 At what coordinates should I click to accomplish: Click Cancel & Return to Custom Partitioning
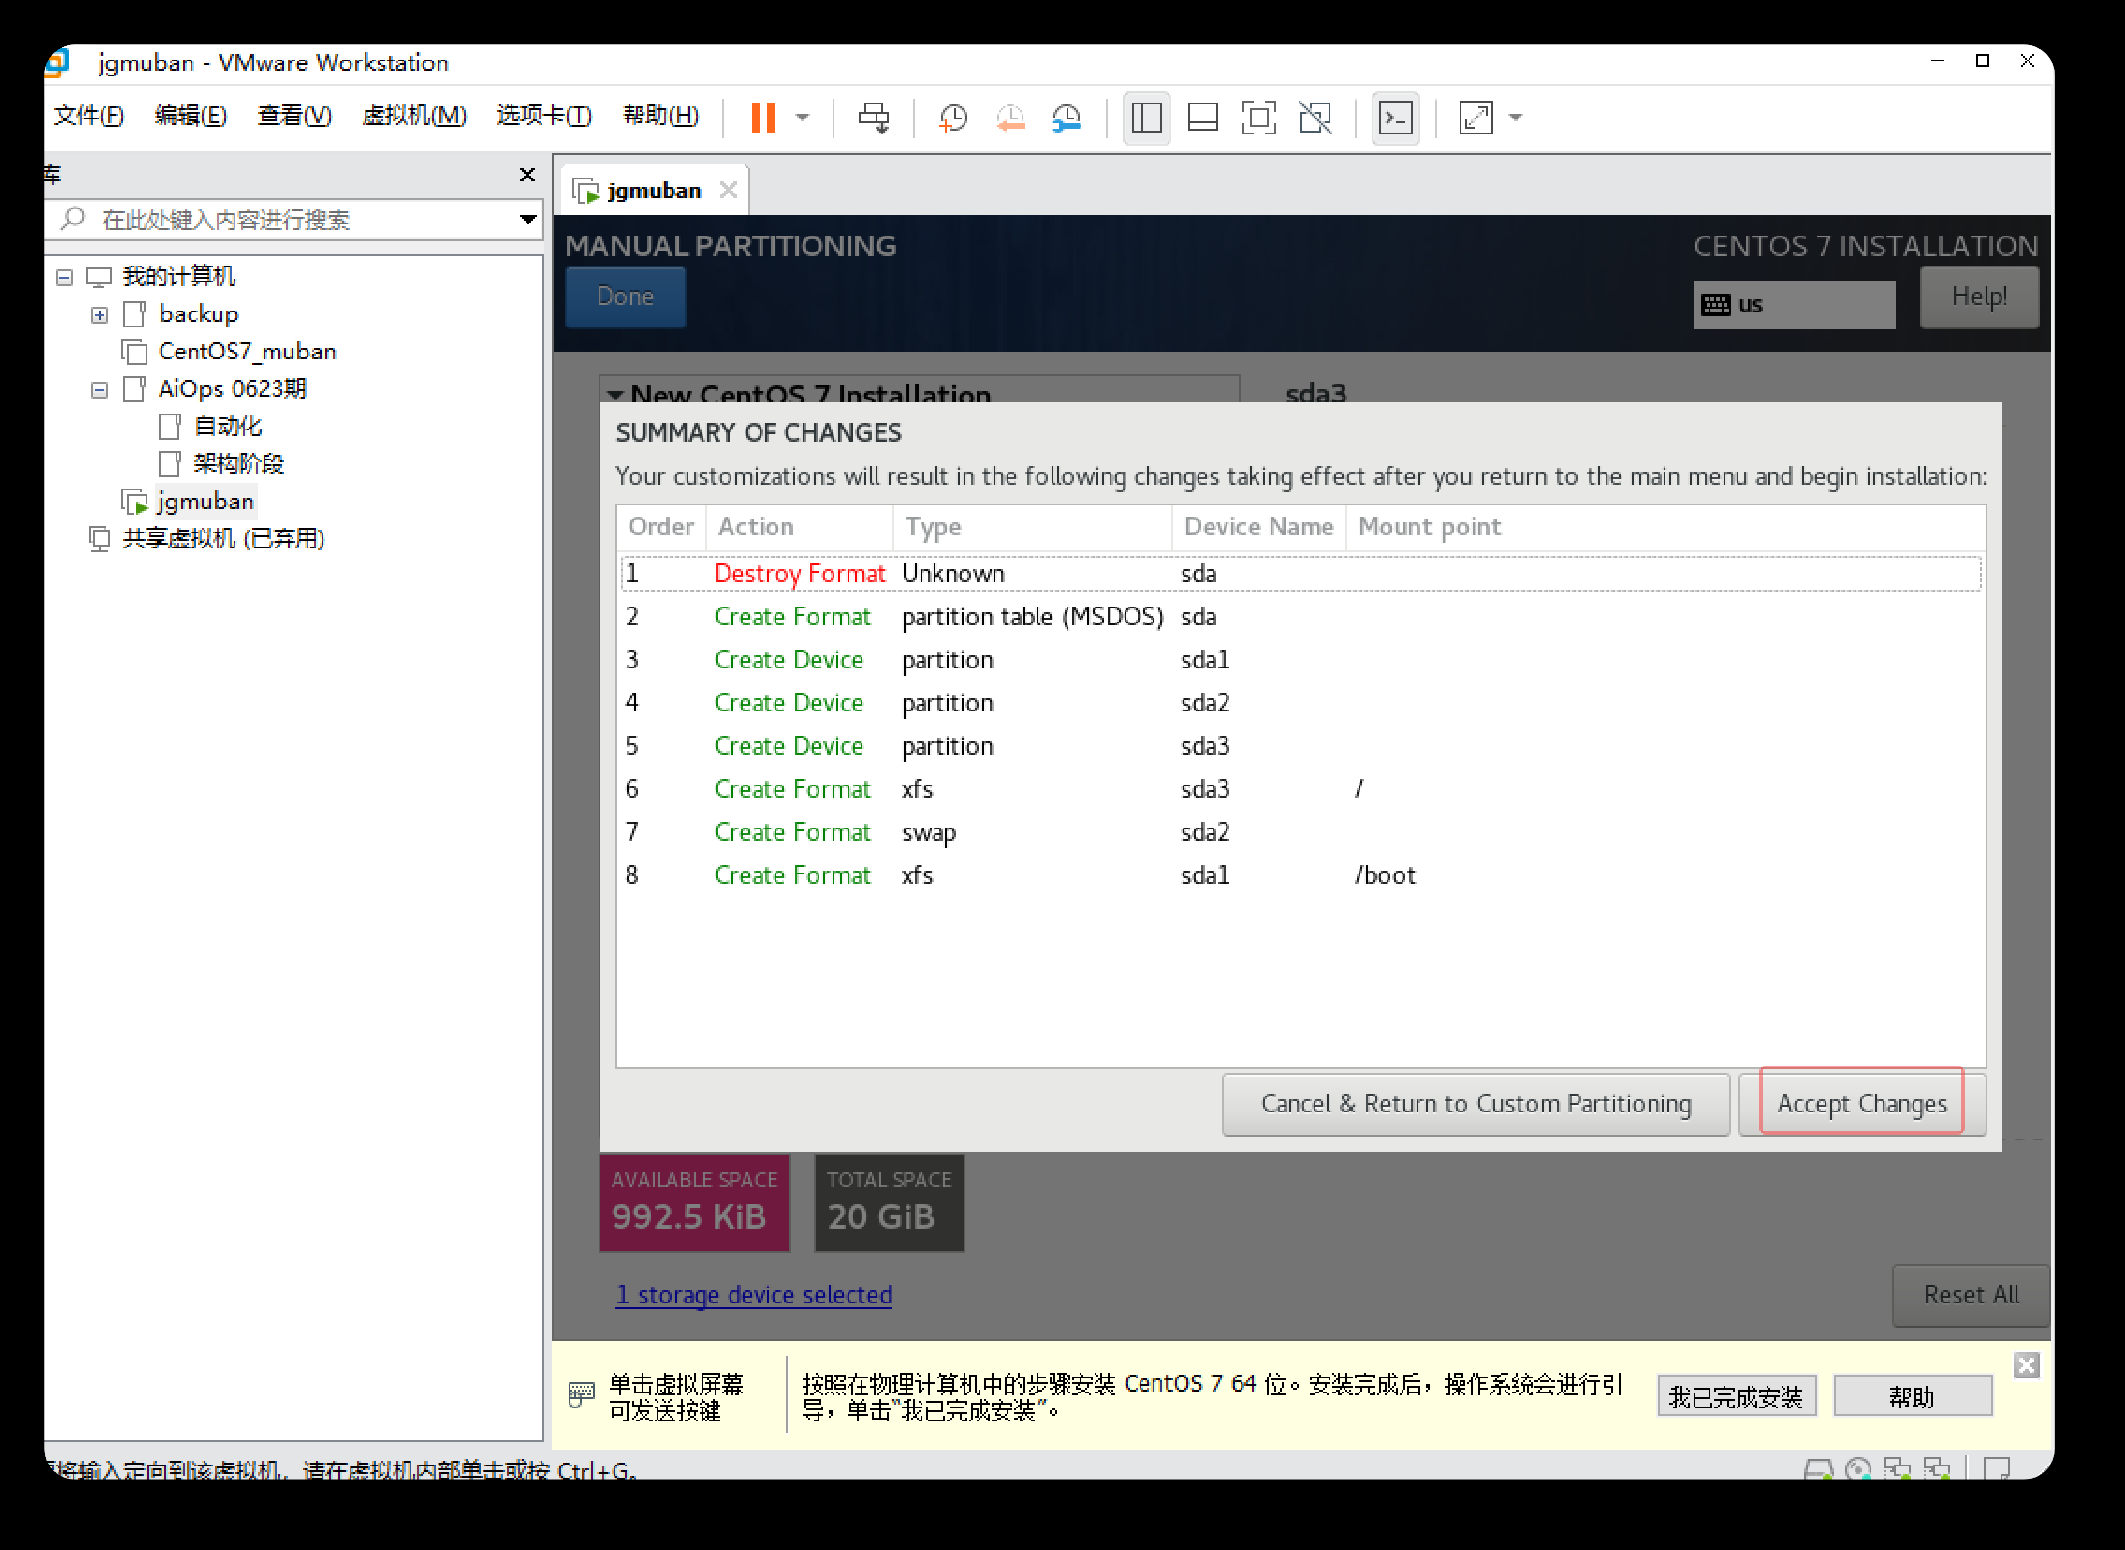1476,1104
